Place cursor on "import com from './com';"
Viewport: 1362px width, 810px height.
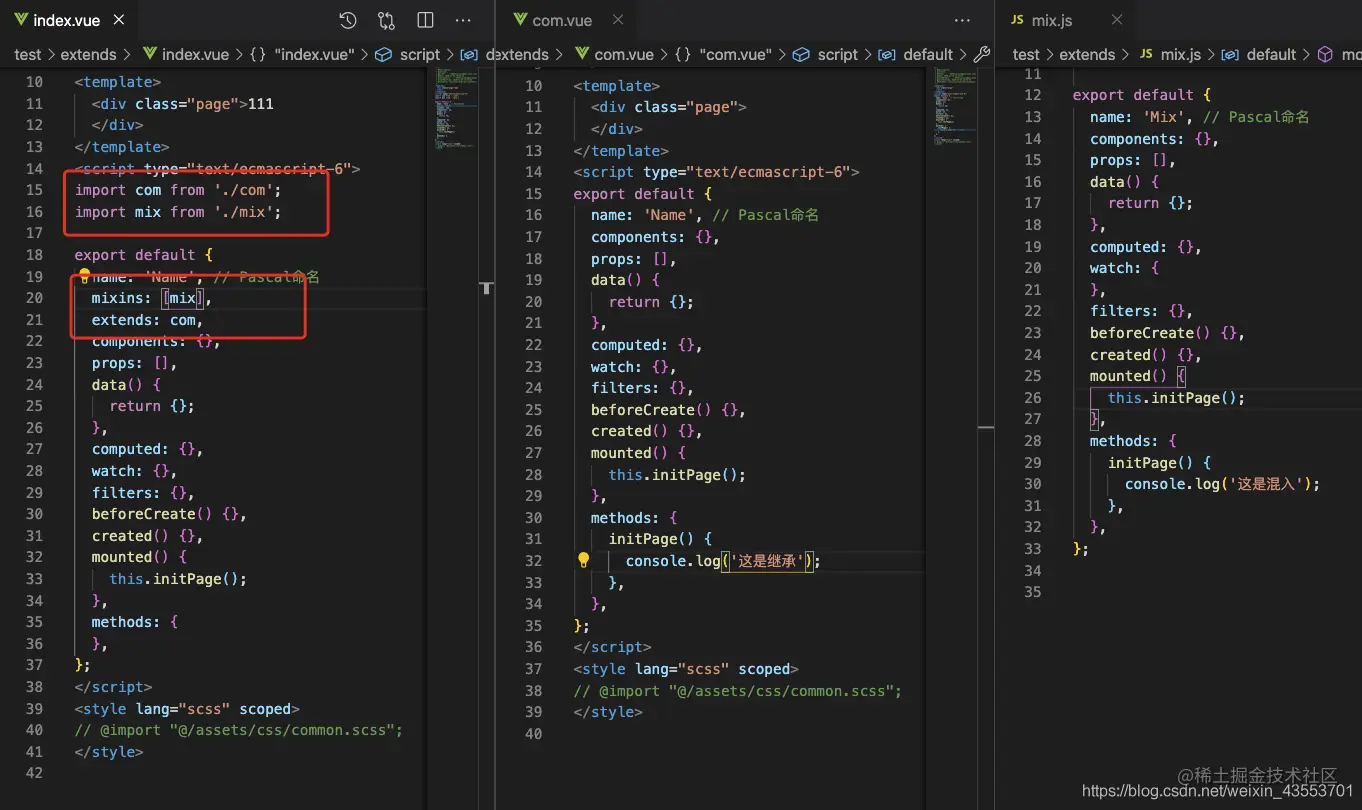coord(179,190)
